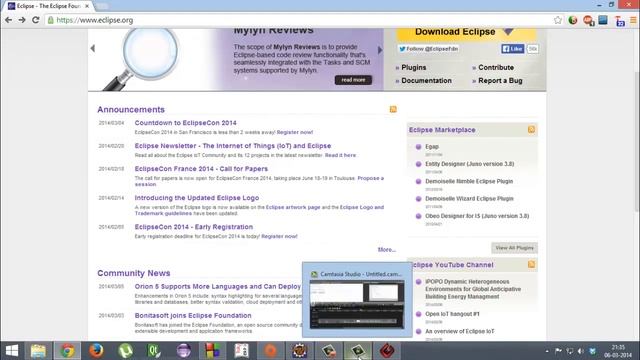Open EclipseCon France 2014 Call for Papers
Image resolution: width=640 pixels, height=360 pixels.
click(201, 169)
